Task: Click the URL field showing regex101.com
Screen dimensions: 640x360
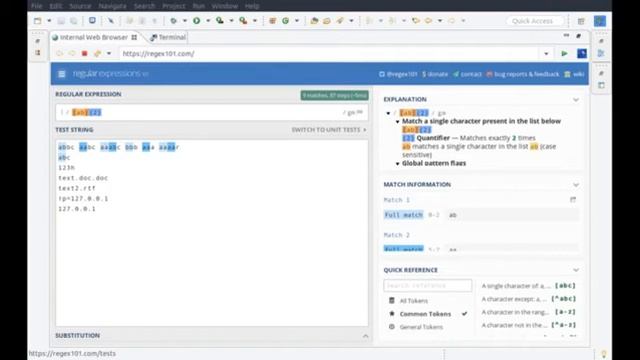Action: coord(329,53)
